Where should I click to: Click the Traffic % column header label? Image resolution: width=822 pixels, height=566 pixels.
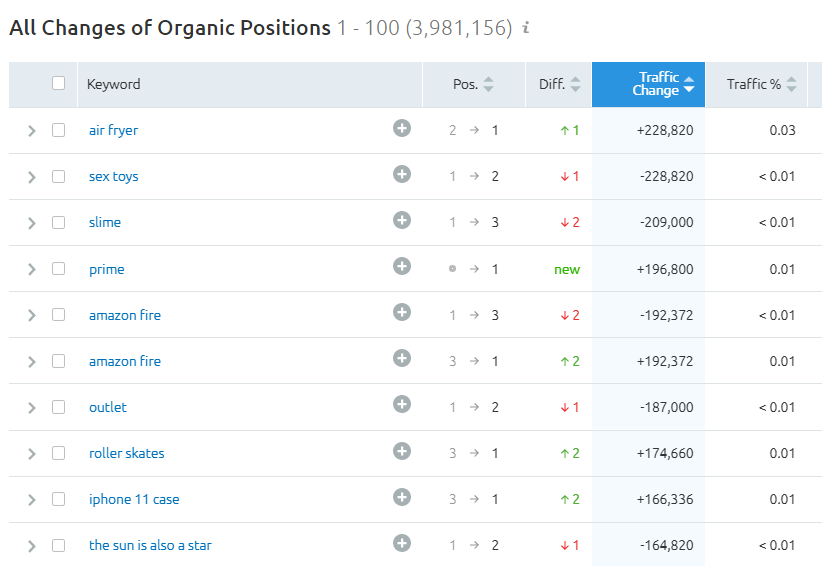coord(753,84)
